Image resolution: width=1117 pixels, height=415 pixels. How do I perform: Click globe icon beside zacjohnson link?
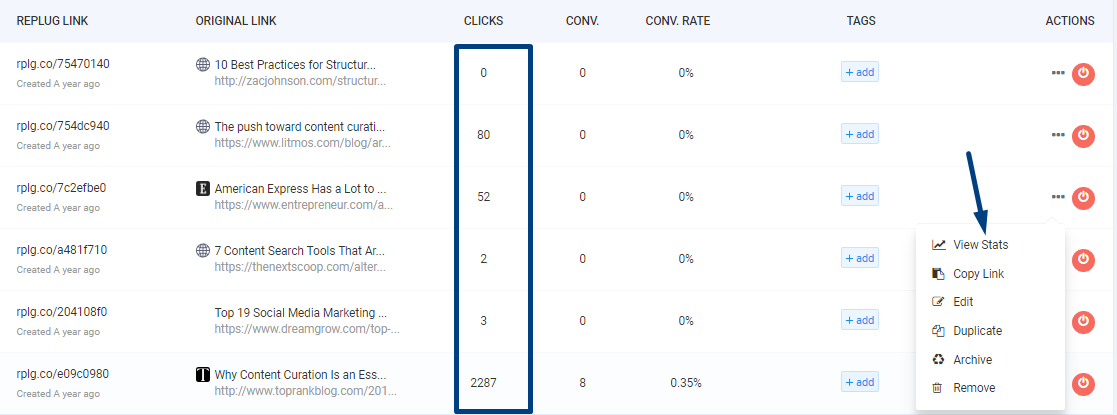click(203, 65)
